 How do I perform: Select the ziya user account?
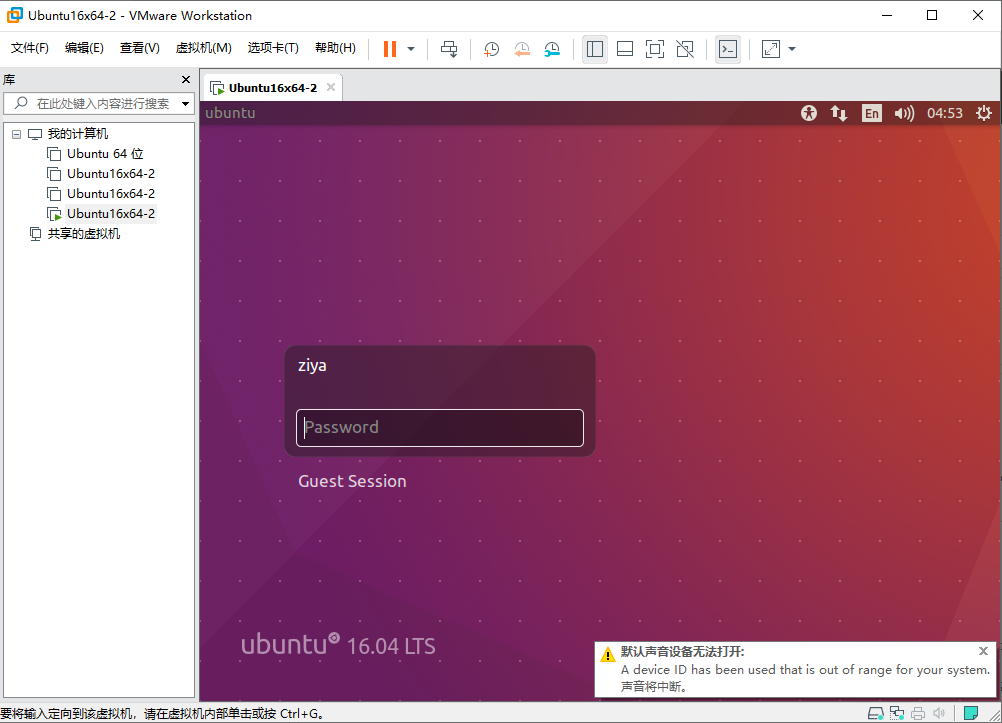click(x=312, y=365)
